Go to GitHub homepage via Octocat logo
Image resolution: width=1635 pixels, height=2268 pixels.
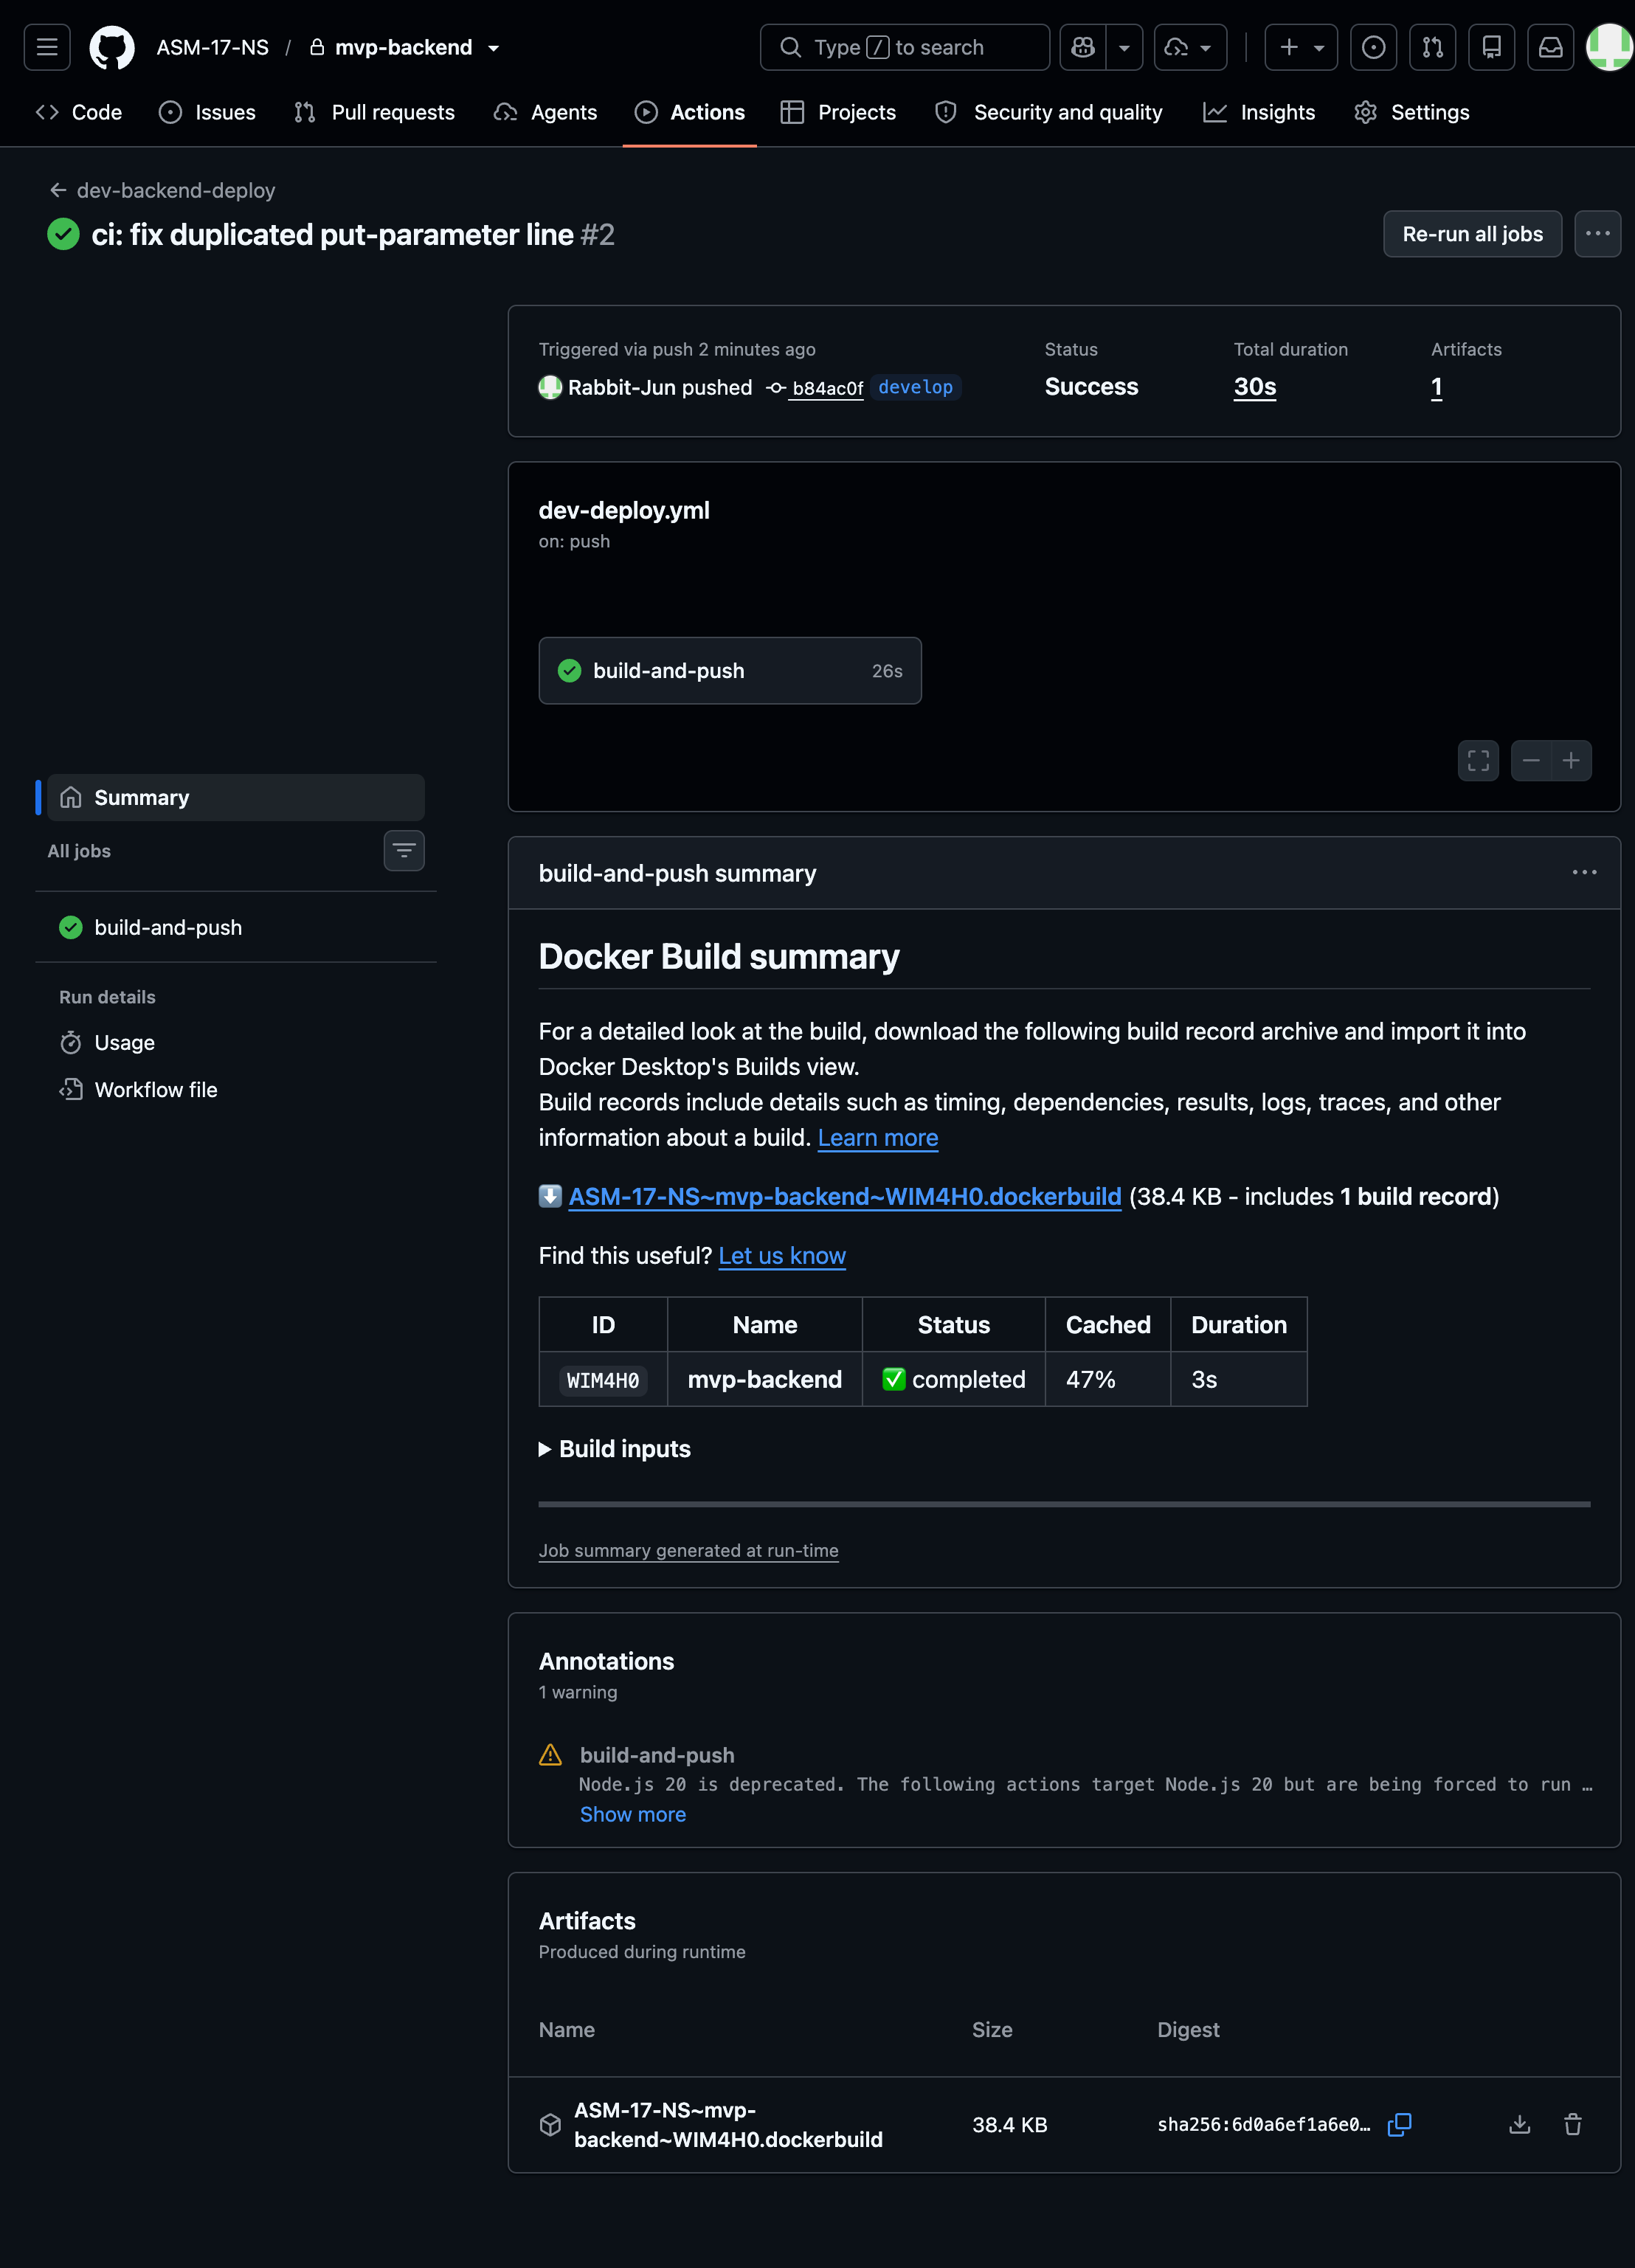click(112, 47)
